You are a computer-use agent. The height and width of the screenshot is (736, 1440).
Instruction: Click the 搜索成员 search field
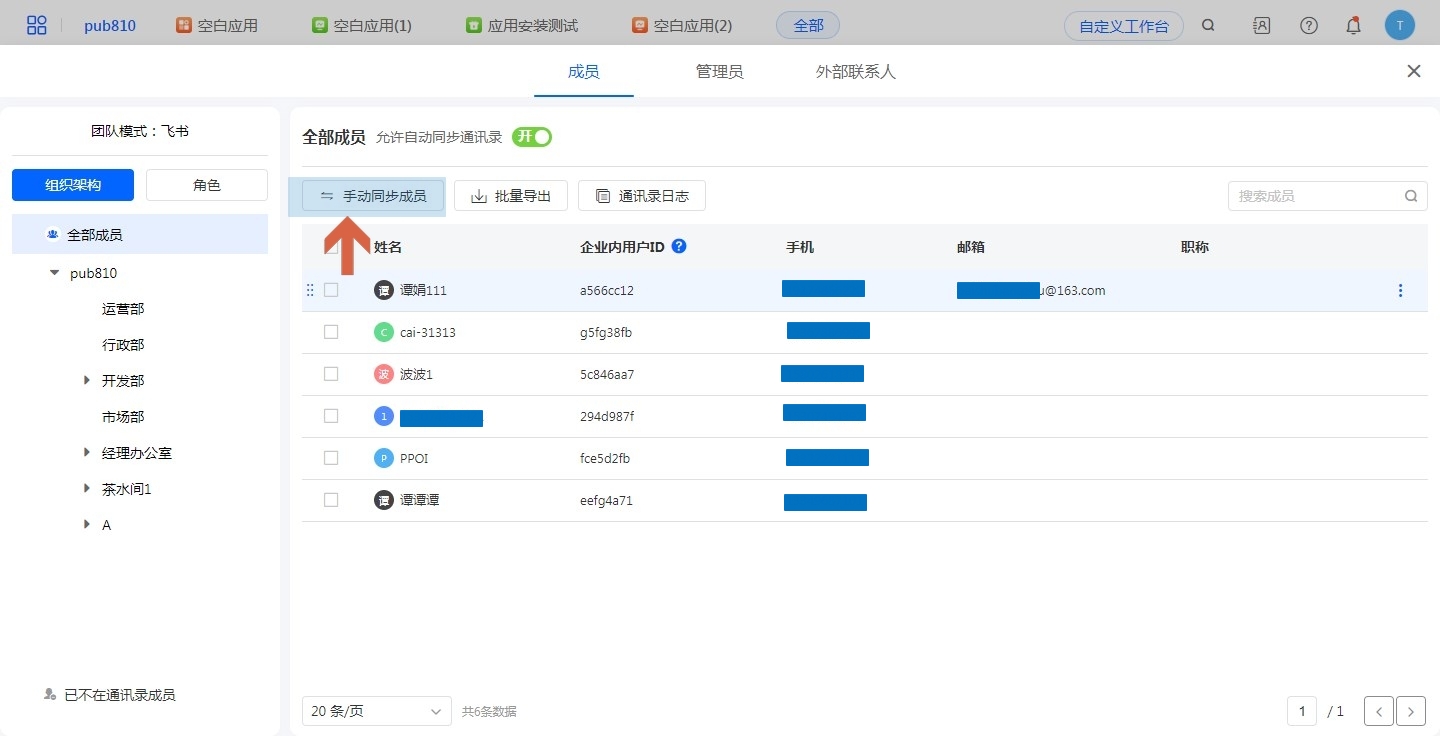[1315, 196]
